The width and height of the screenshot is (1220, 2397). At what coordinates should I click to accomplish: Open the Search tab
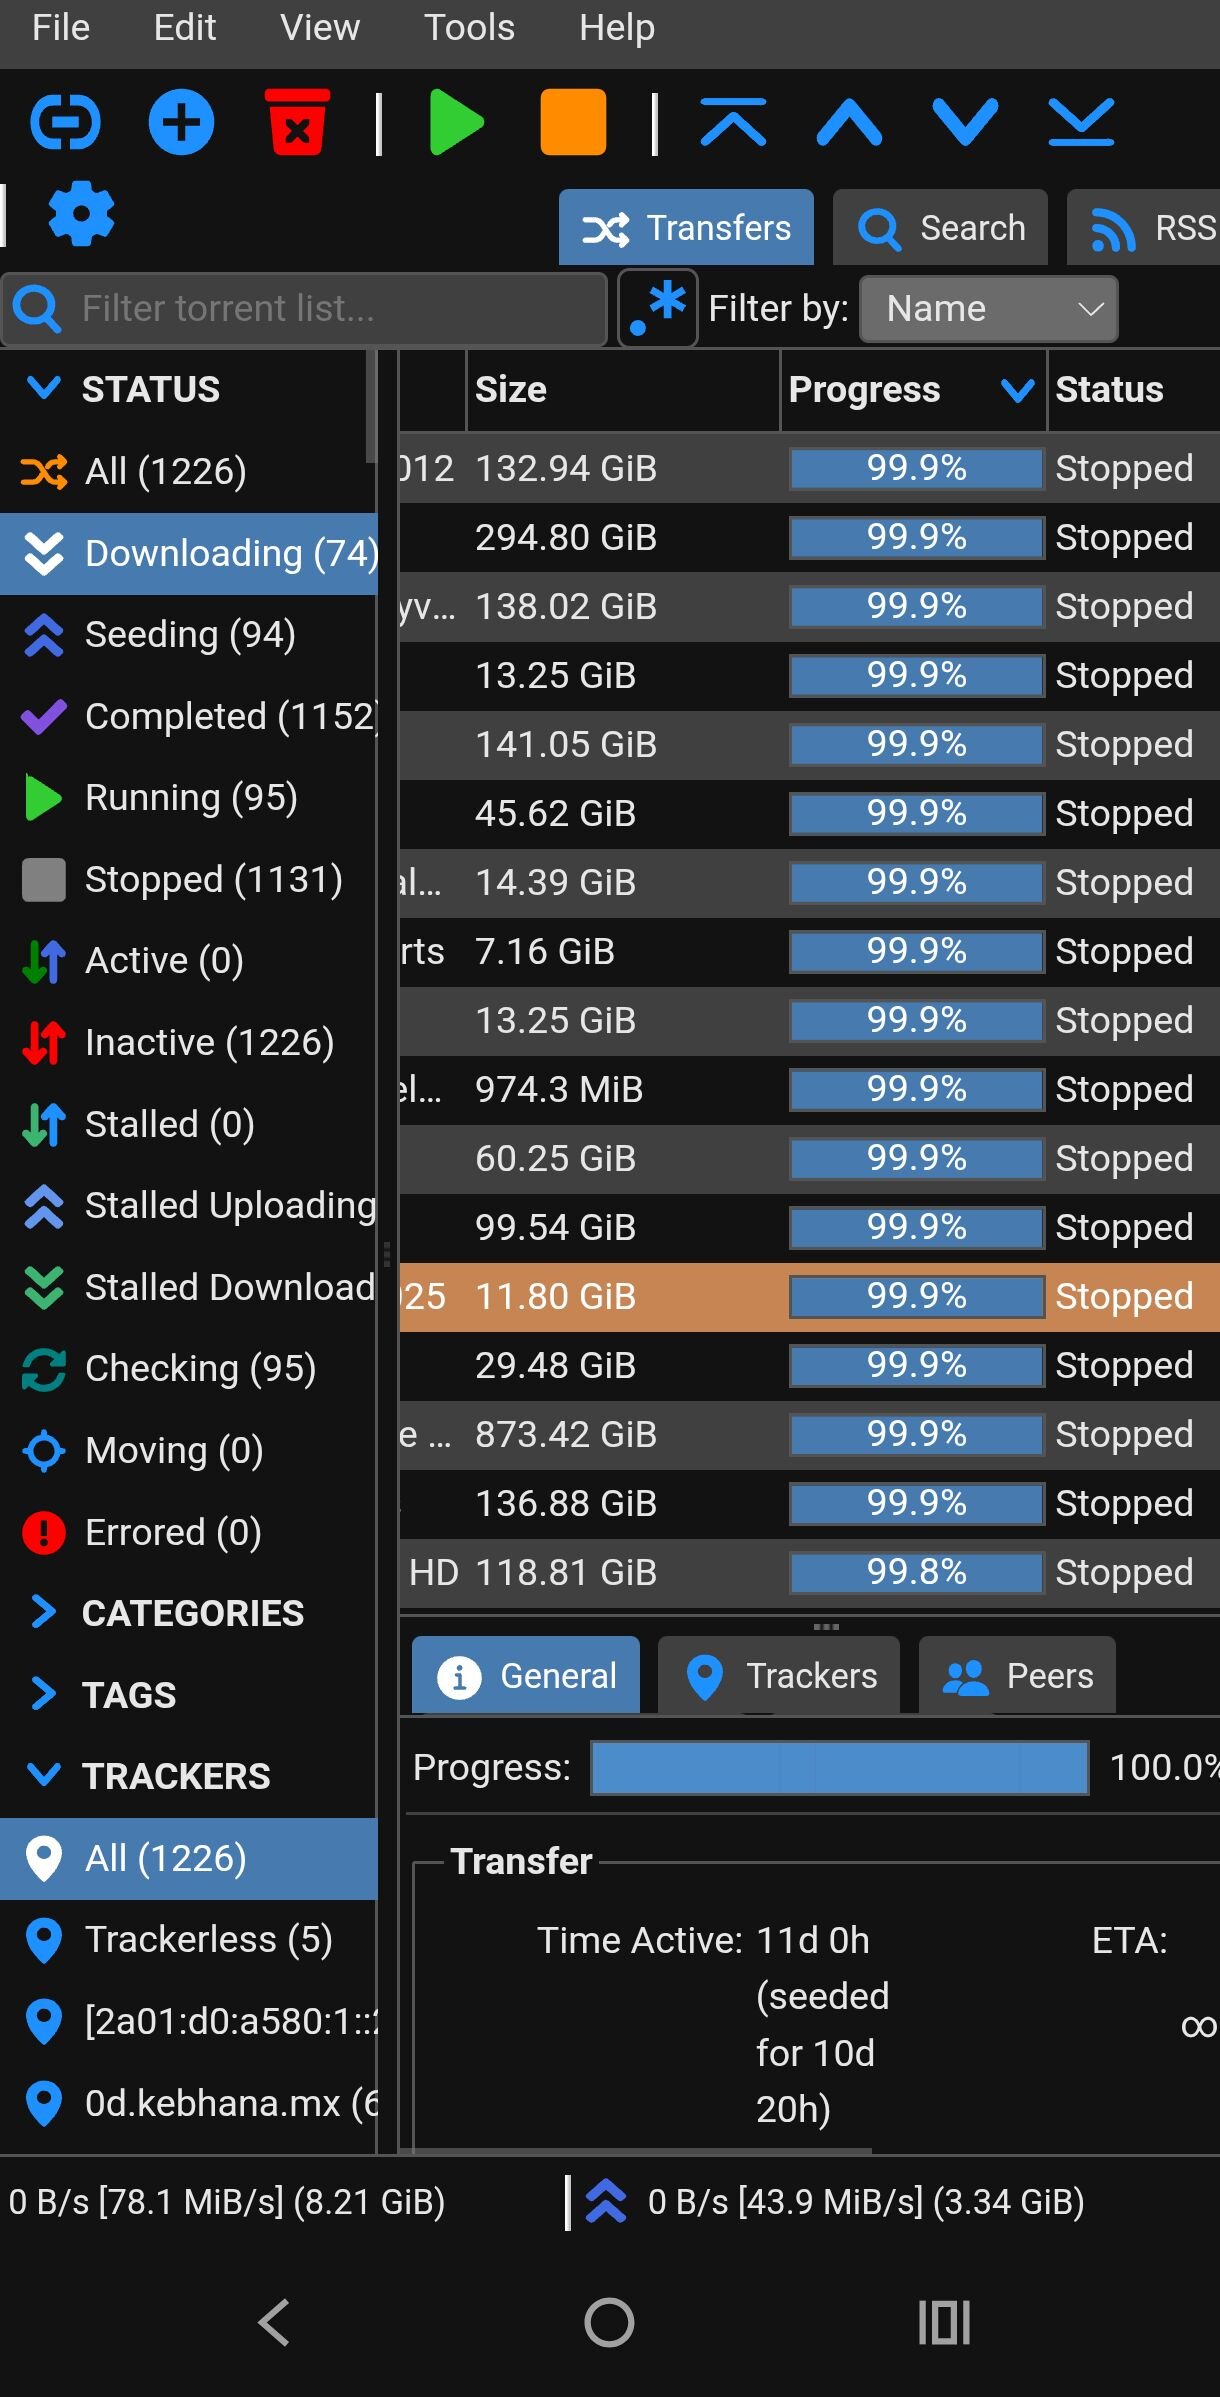(x=941, y=228)
